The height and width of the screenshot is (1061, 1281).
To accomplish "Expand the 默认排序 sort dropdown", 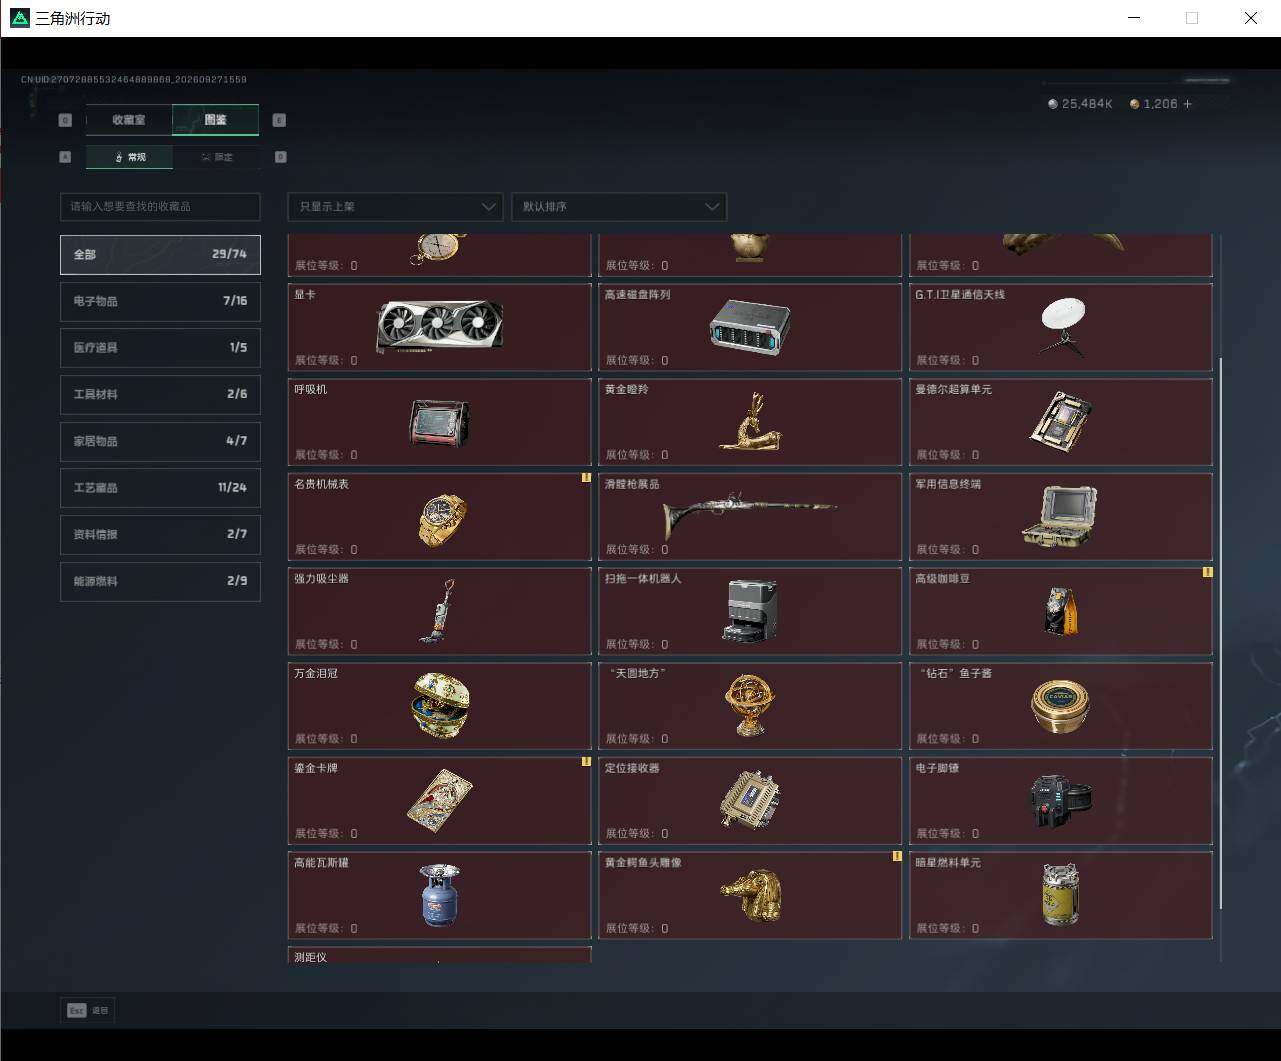I will click(619, 207).
